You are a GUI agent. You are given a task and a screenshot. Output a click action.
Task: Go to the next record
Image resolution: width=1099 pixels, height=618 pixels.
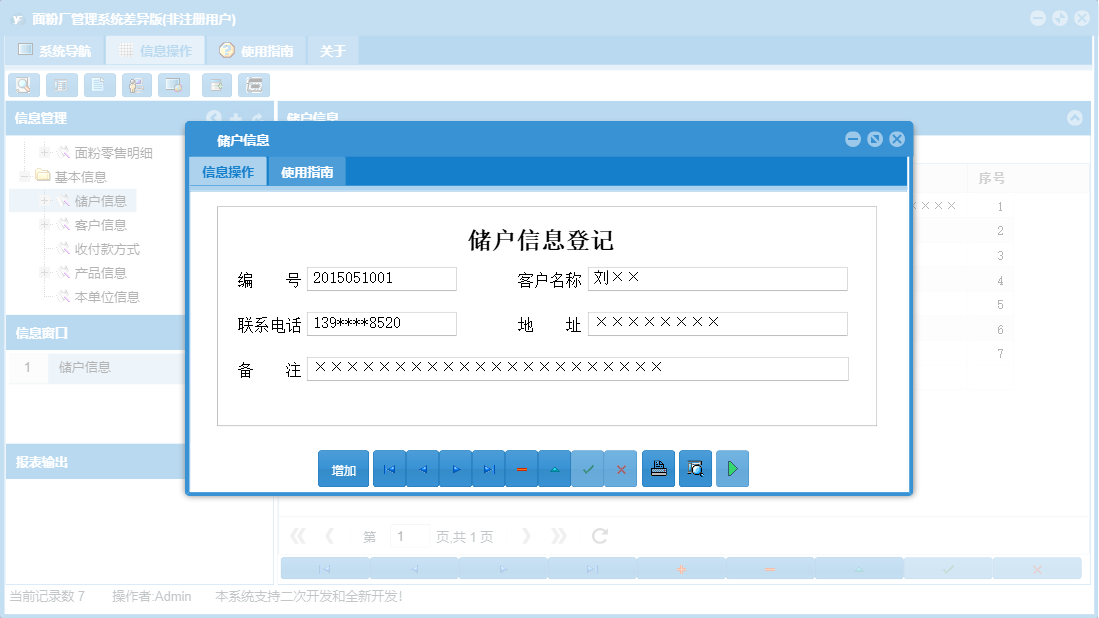point(456,468)
